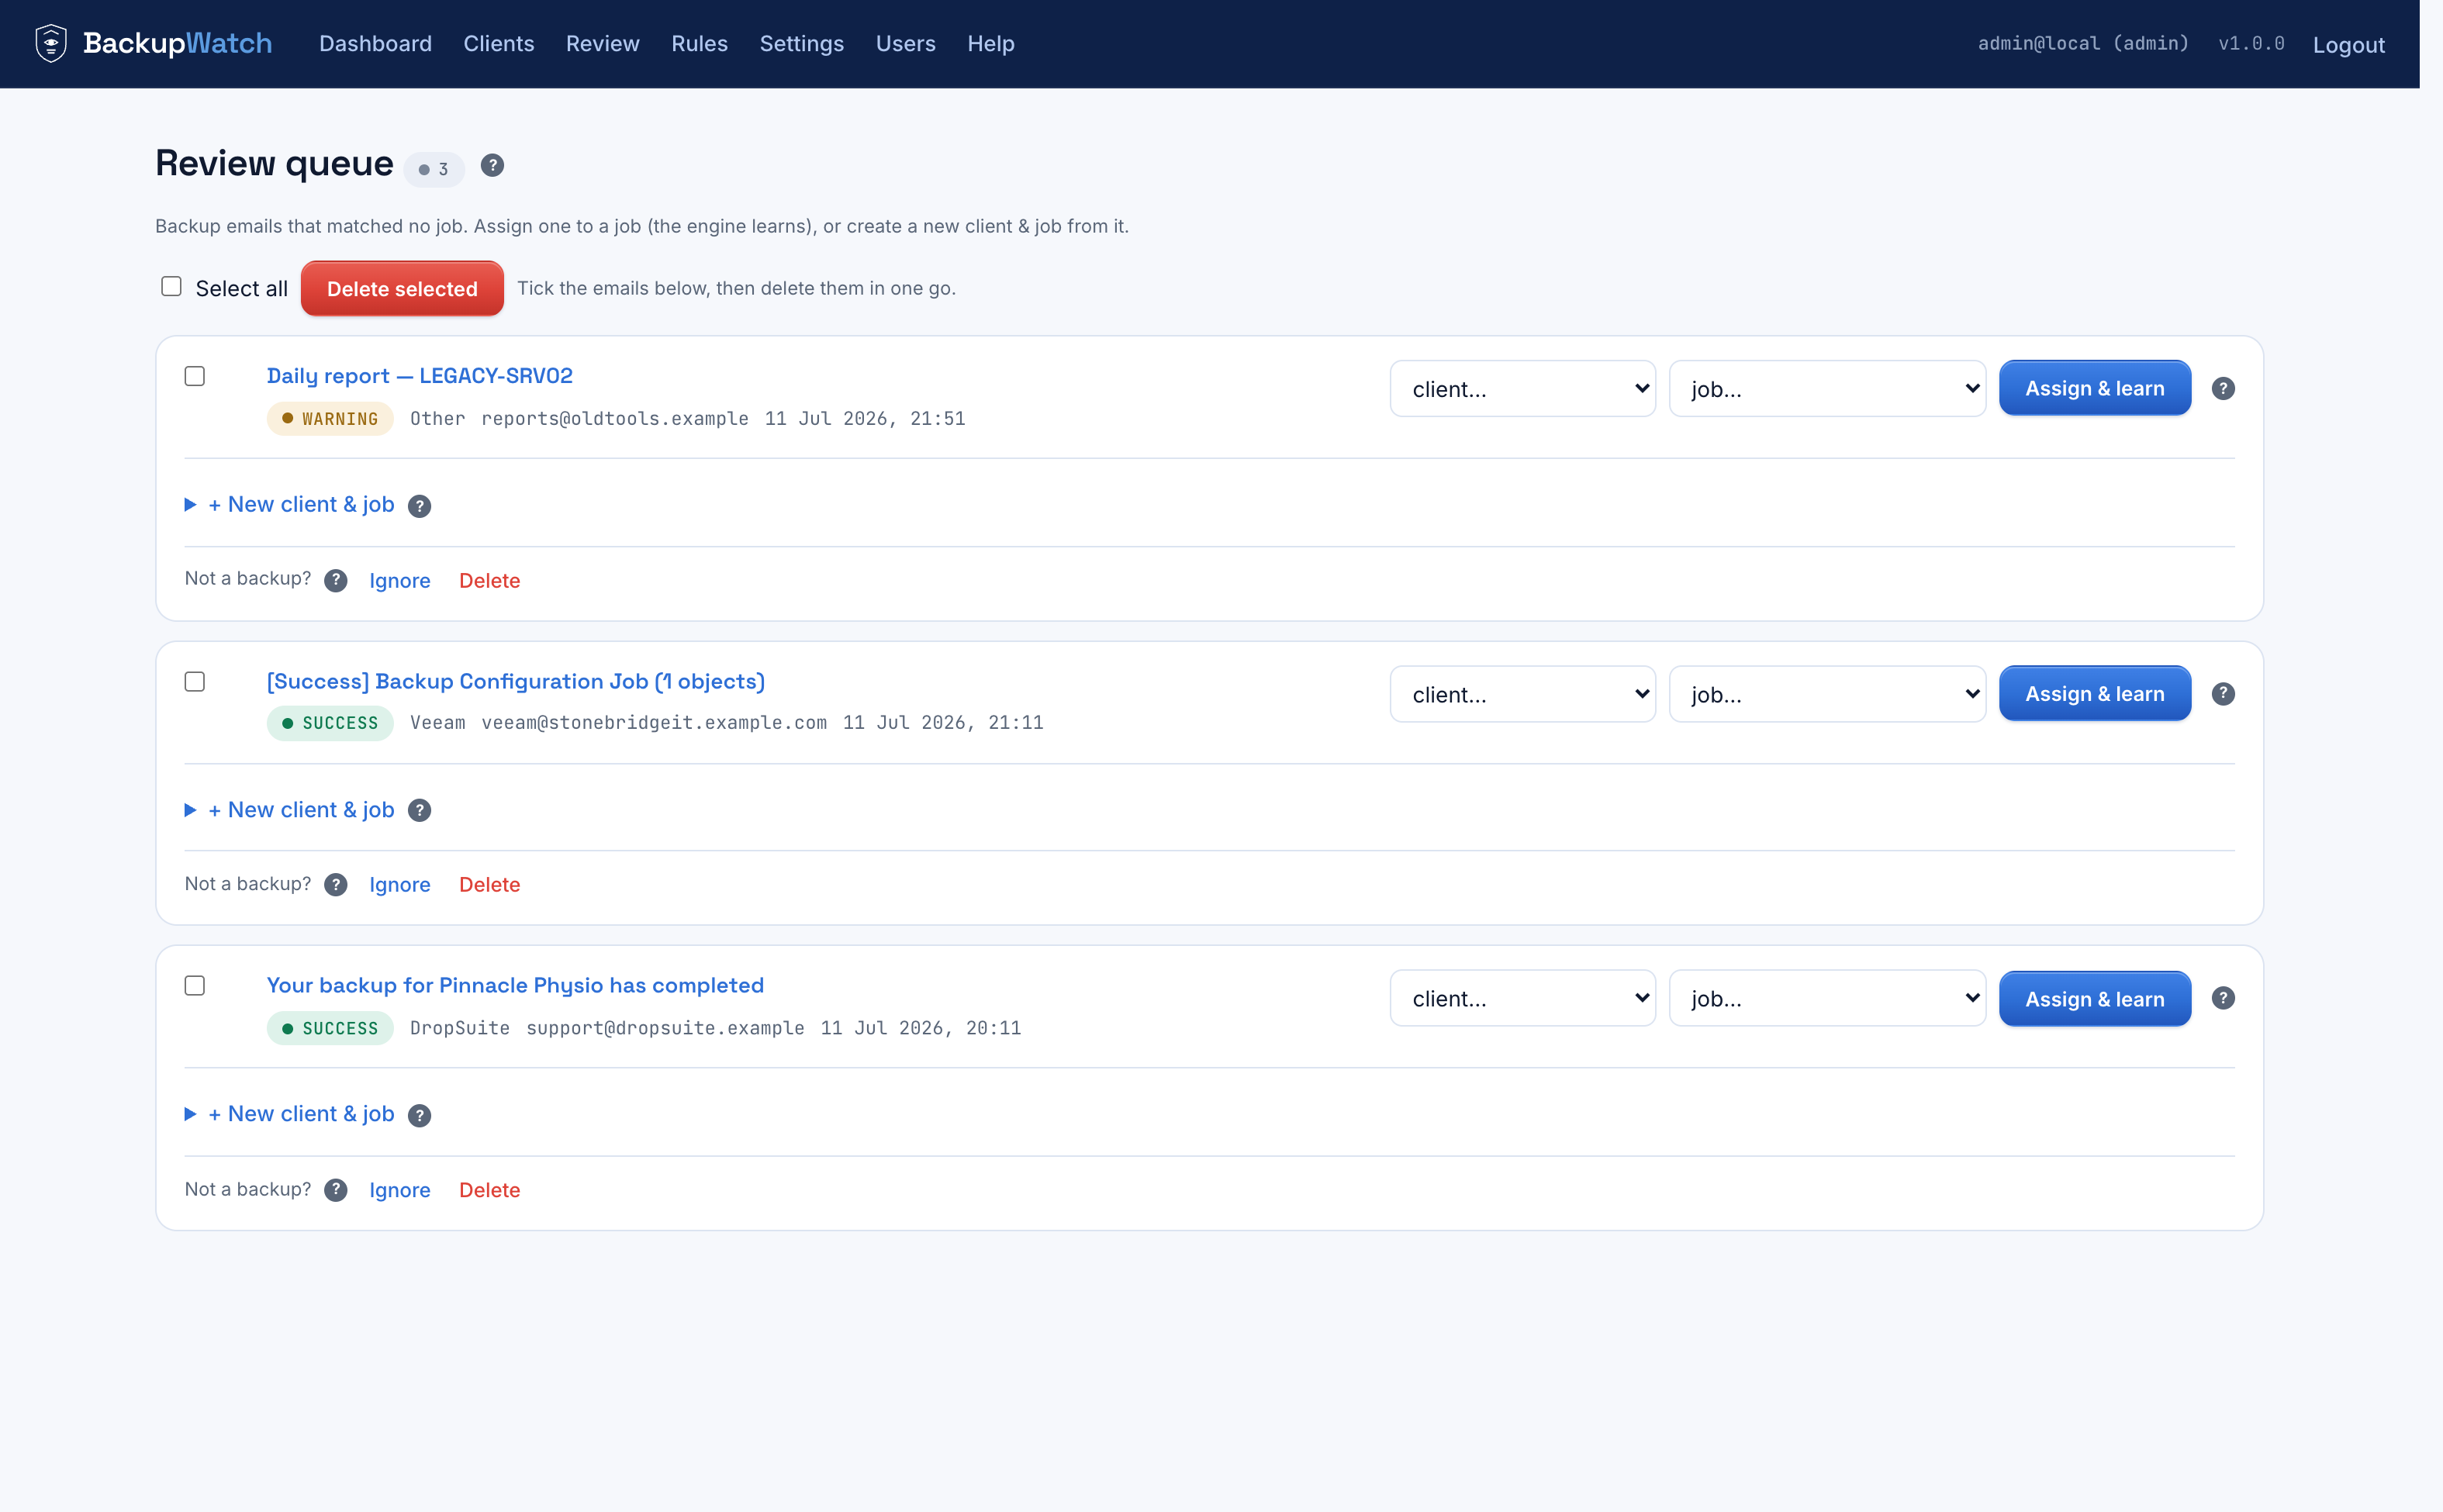Viewport: 2443px width, 1512px height.
Task: Delete the Pinnacle Physio backup email
Action: coord(489,1190)
